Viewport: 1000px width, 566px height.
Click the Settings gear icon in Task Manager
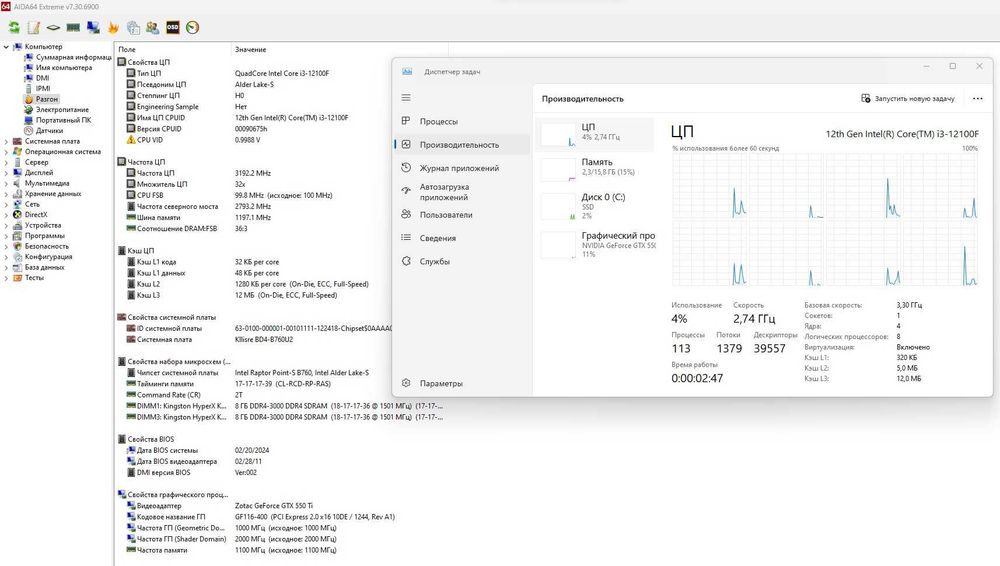(406, 383)
